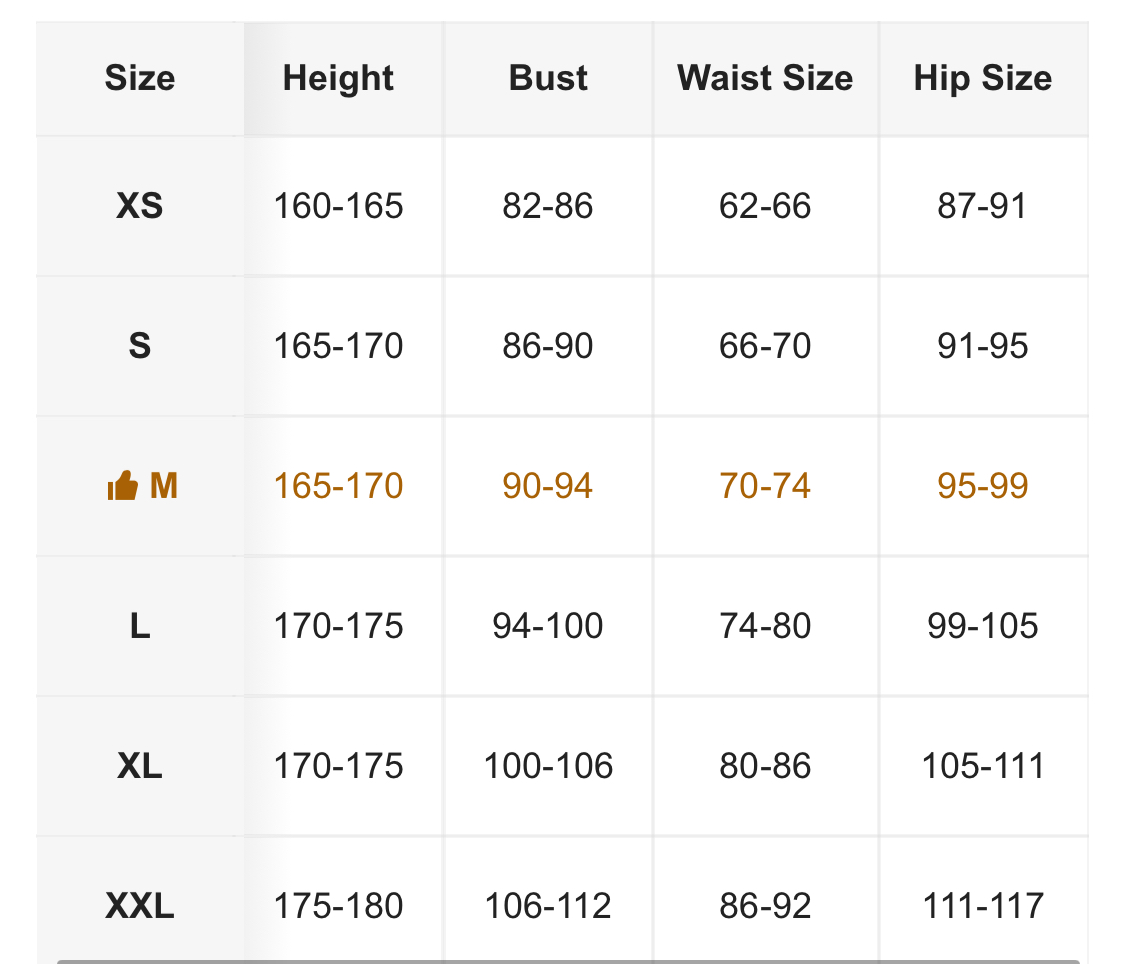Select the L size row label
Image resolution: width=1125 pixels, height=964 pixels.
[140, 626]
